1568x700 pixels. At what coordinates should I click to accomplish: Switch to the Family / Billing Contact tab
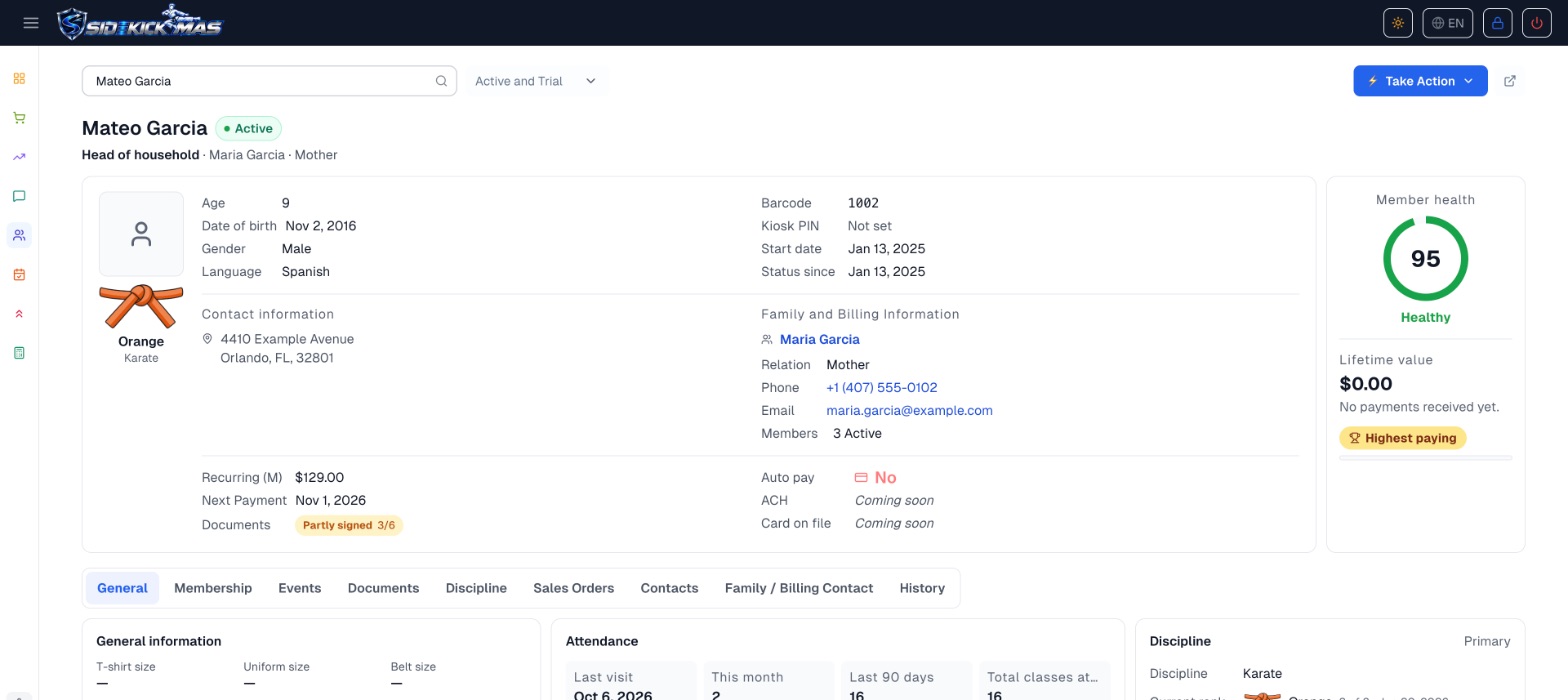(x=799, y=588)
